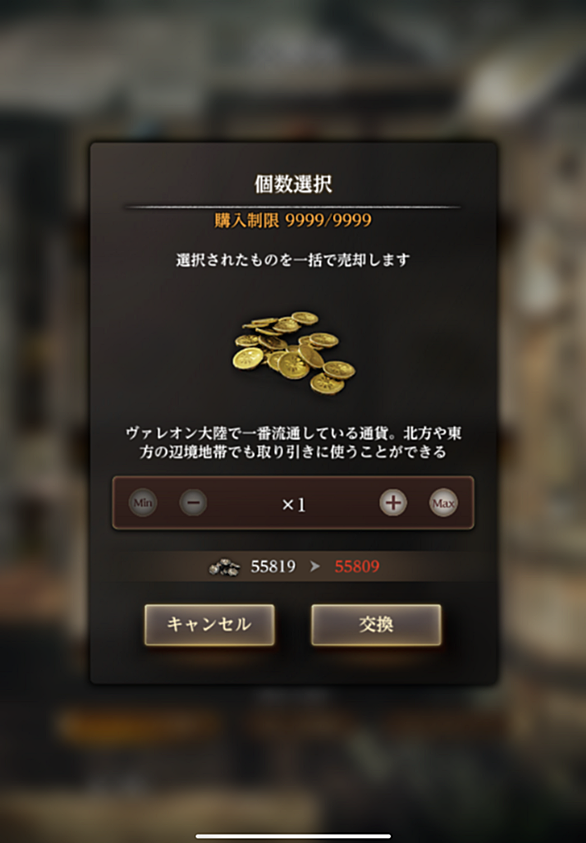The width and height of the screenshot is (586, 843).
Task: Tap the 購入制限 9999/9999 limit text
Action: (293, 220)
